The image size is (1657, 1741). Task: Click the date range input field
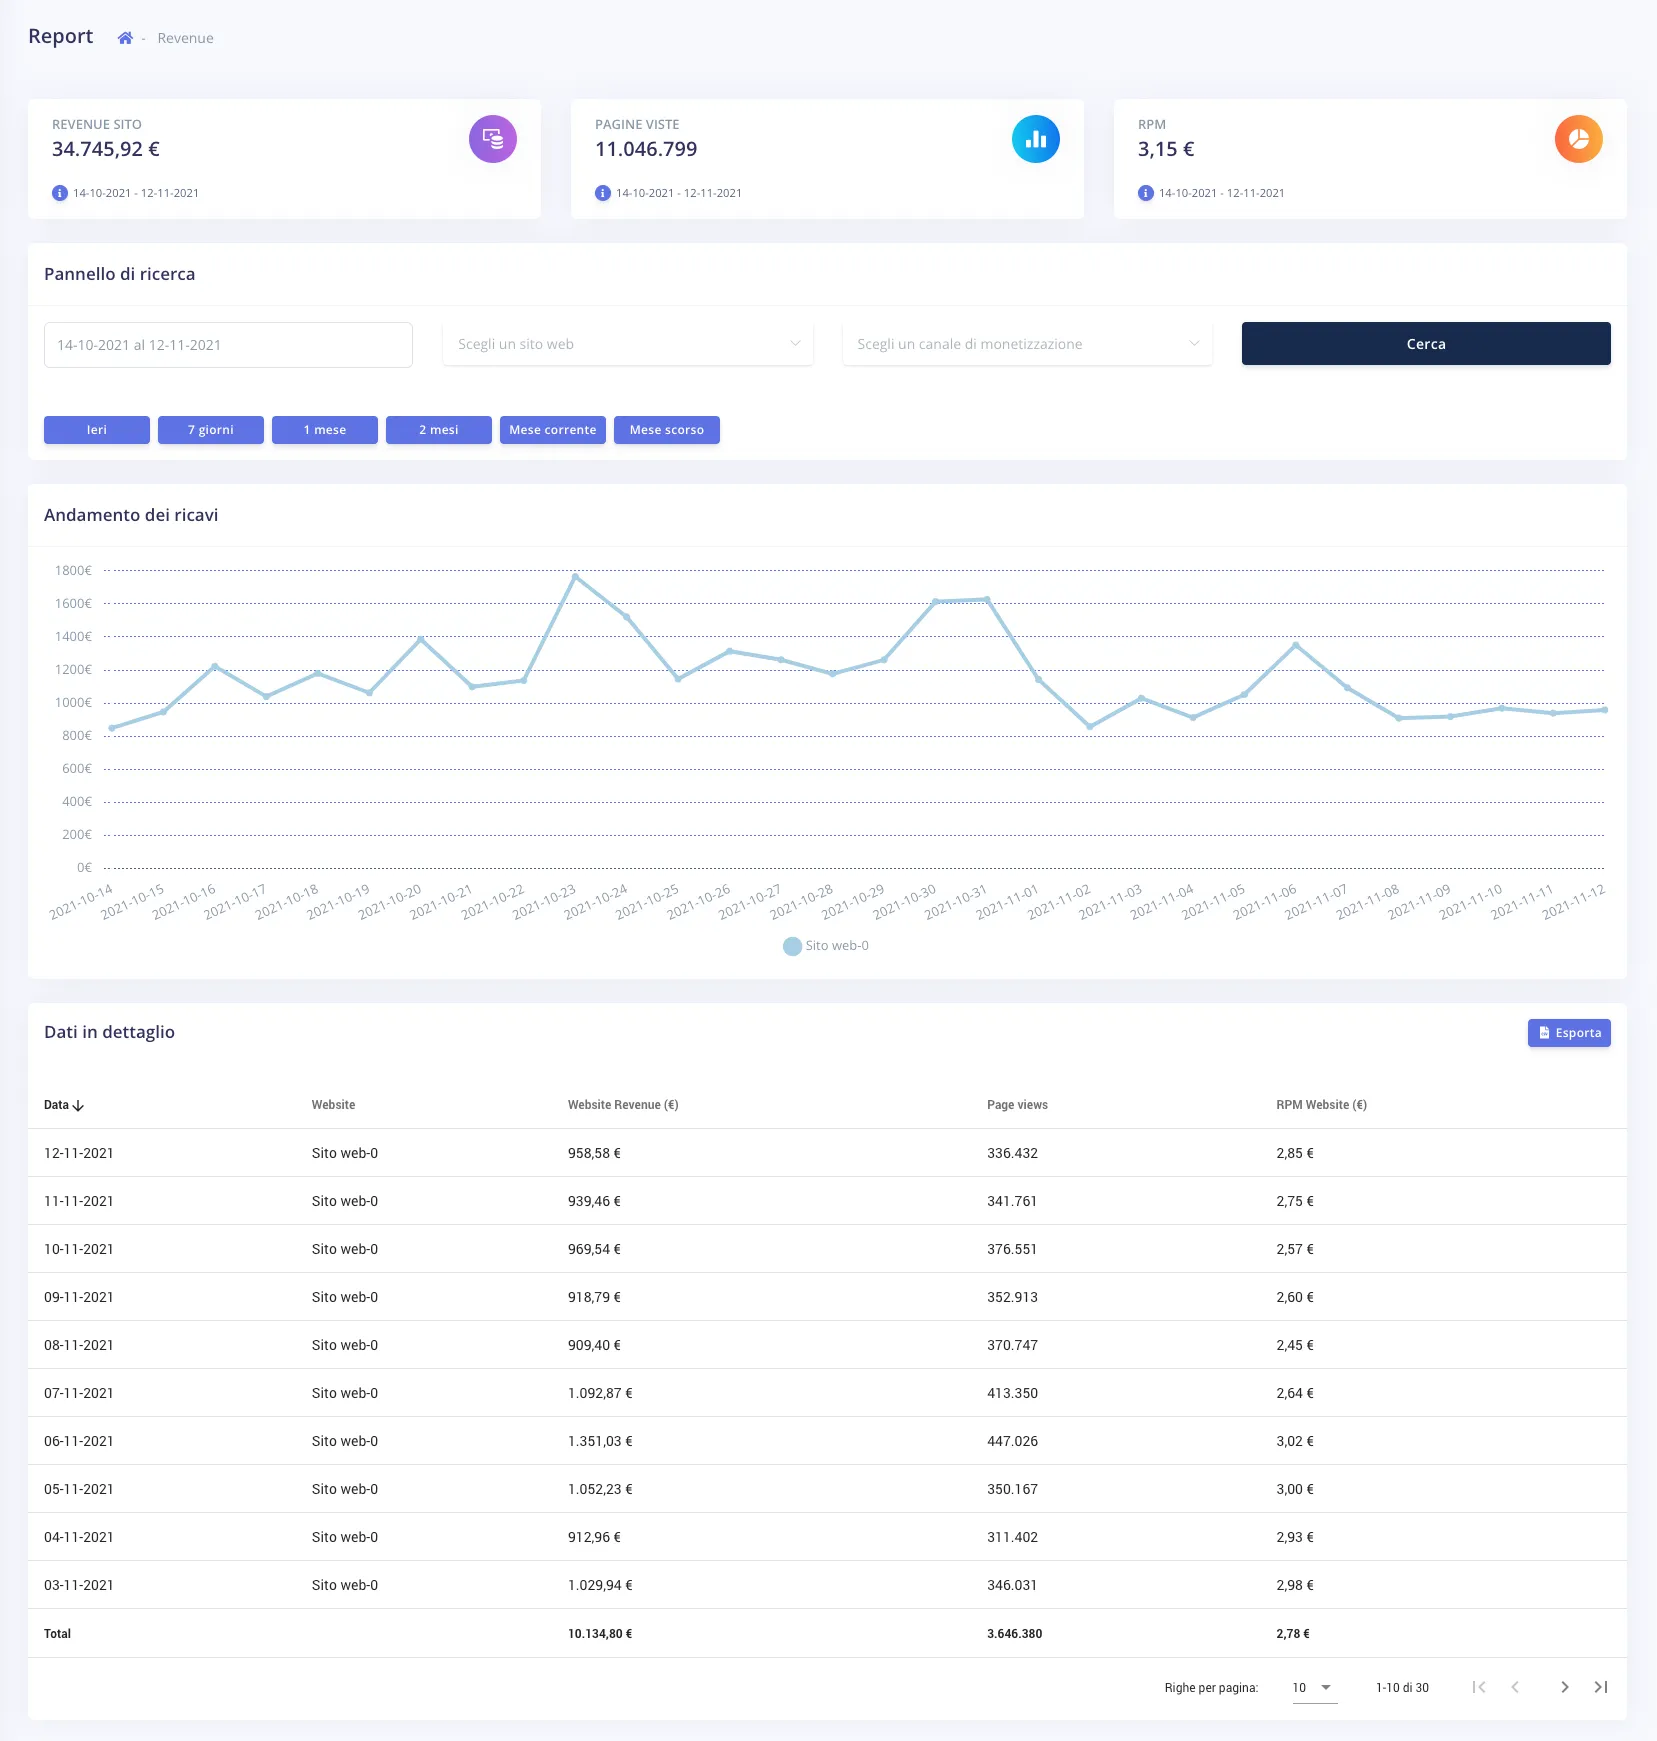[x=228, y=345]
